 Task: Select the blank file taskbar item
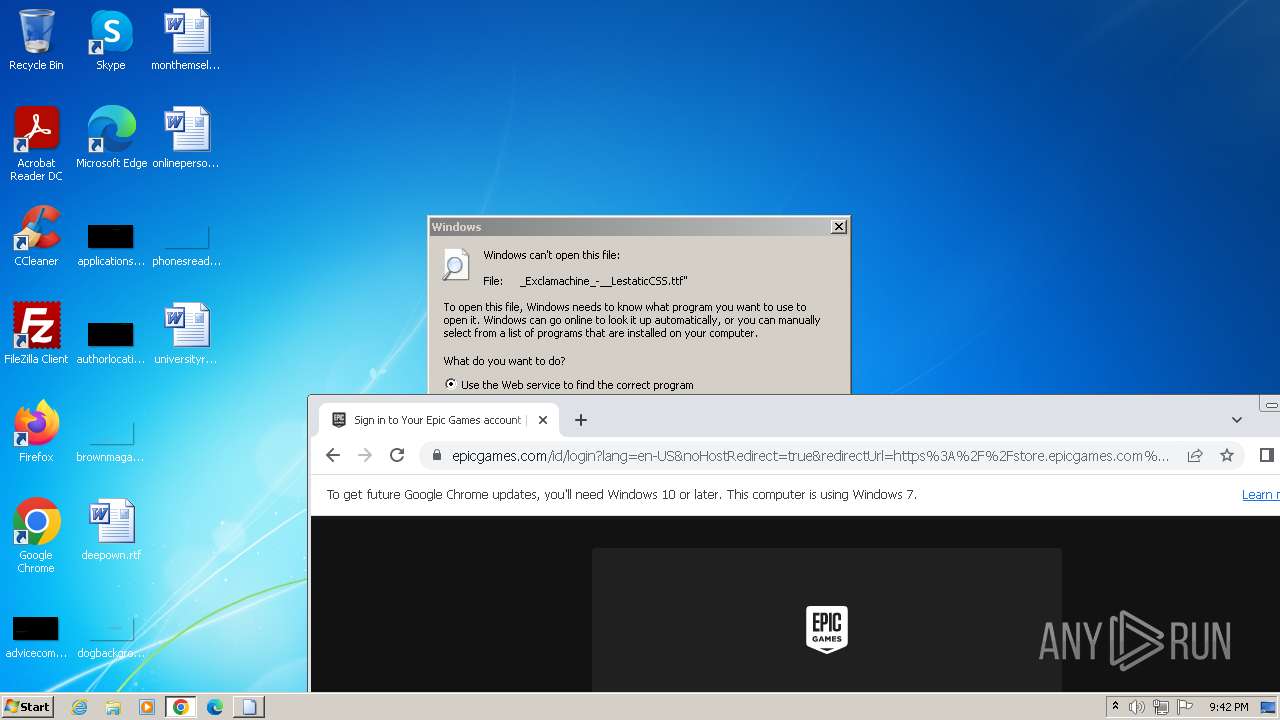click(248, 707)
